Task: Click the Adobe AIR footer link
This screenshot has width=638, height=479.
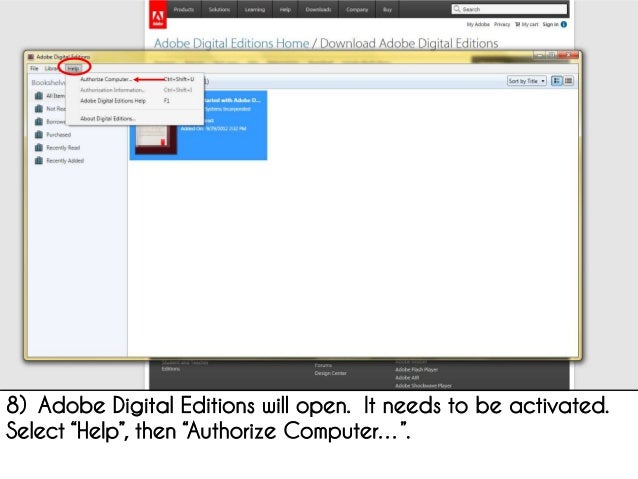Action: click(407, 378)
